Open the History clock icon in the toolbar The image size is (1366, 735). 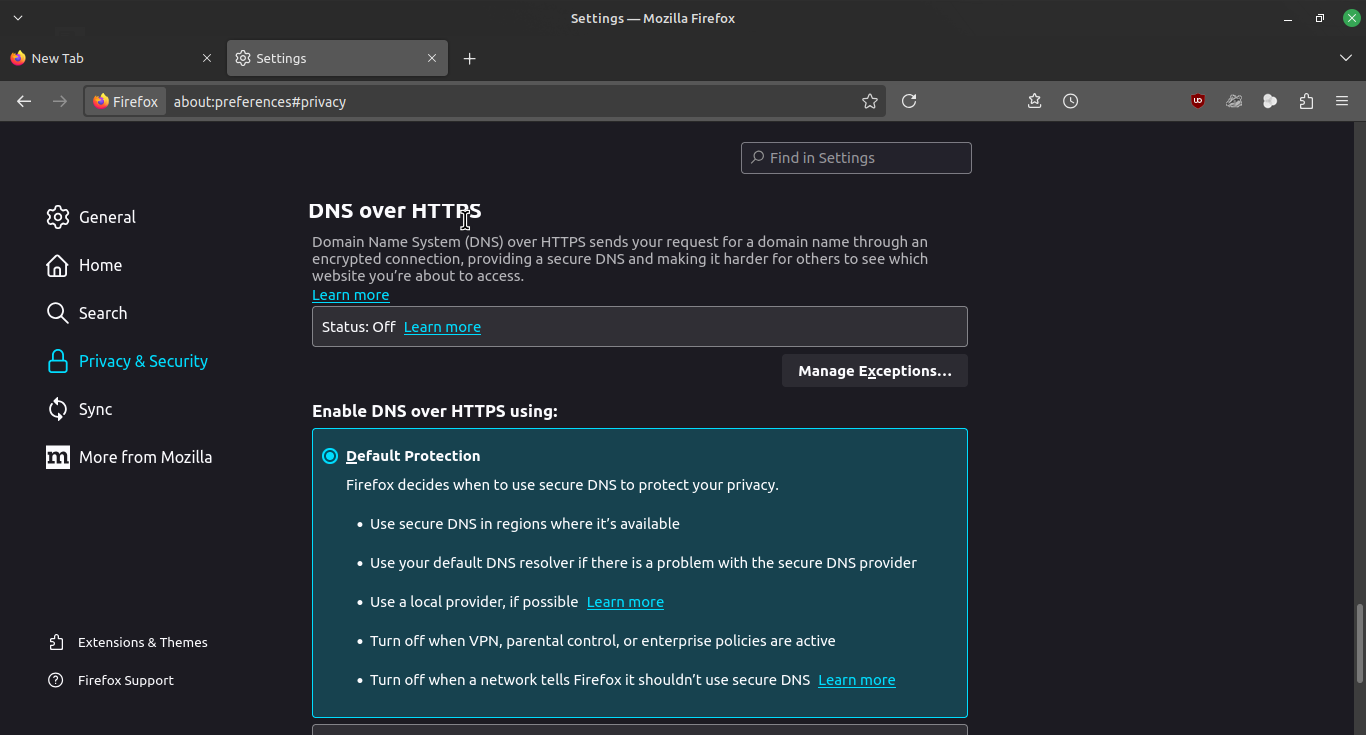click(x=1070, y=101)
